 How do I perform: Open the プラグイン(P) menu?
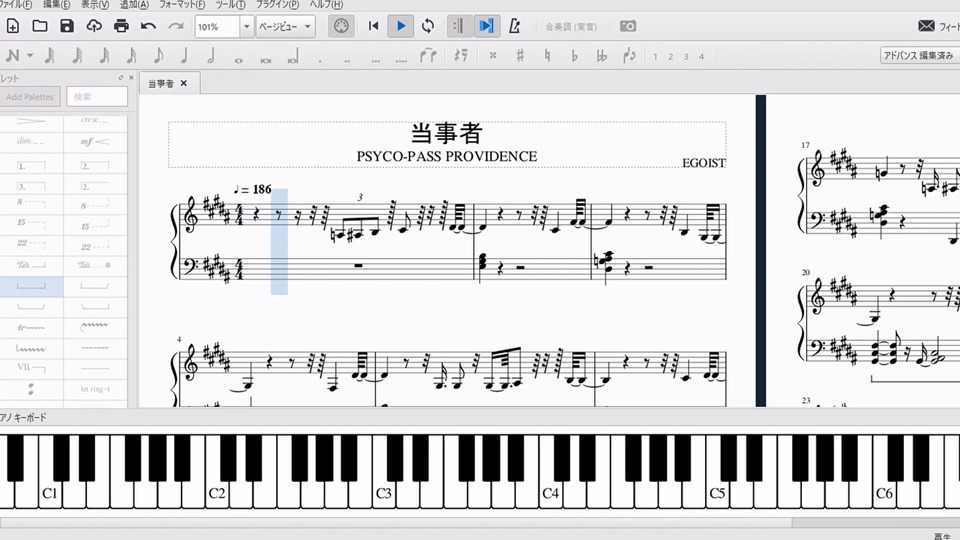[x=277, y=4]
